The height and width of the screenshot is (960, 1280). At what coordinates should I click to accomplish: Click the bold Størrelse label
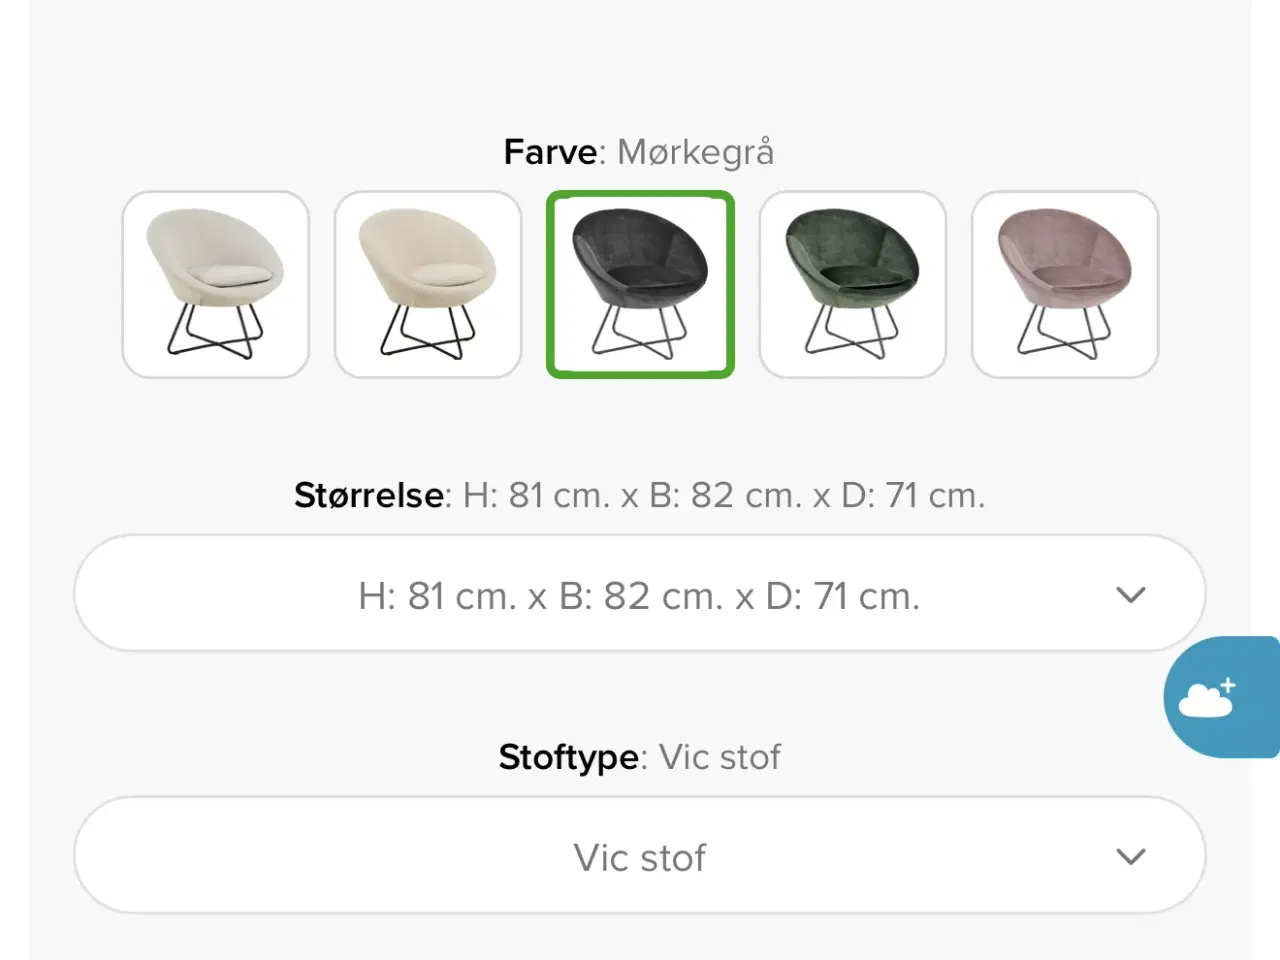(369, 495)
